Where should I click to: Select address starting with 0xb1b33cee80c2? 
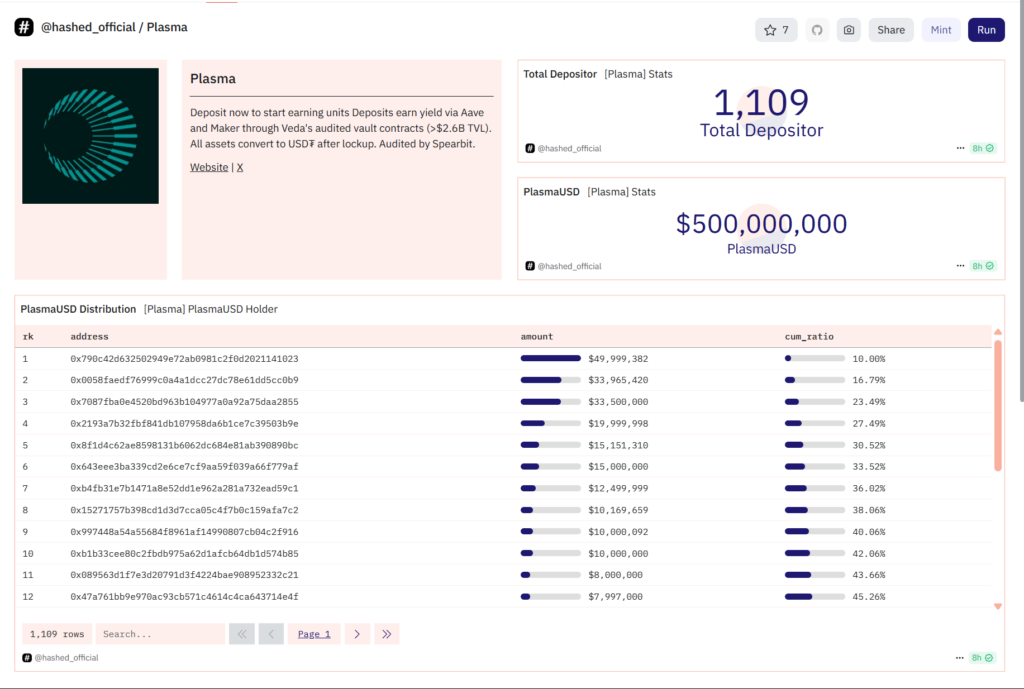[x=184, y=554]
